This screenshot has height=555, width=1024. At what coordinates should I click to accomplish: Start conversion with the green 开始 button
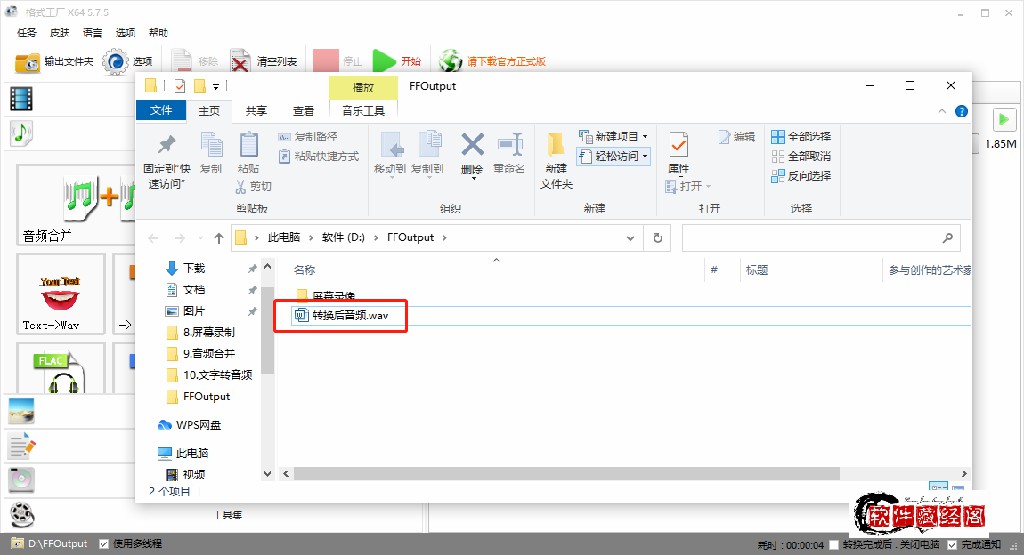396,61
